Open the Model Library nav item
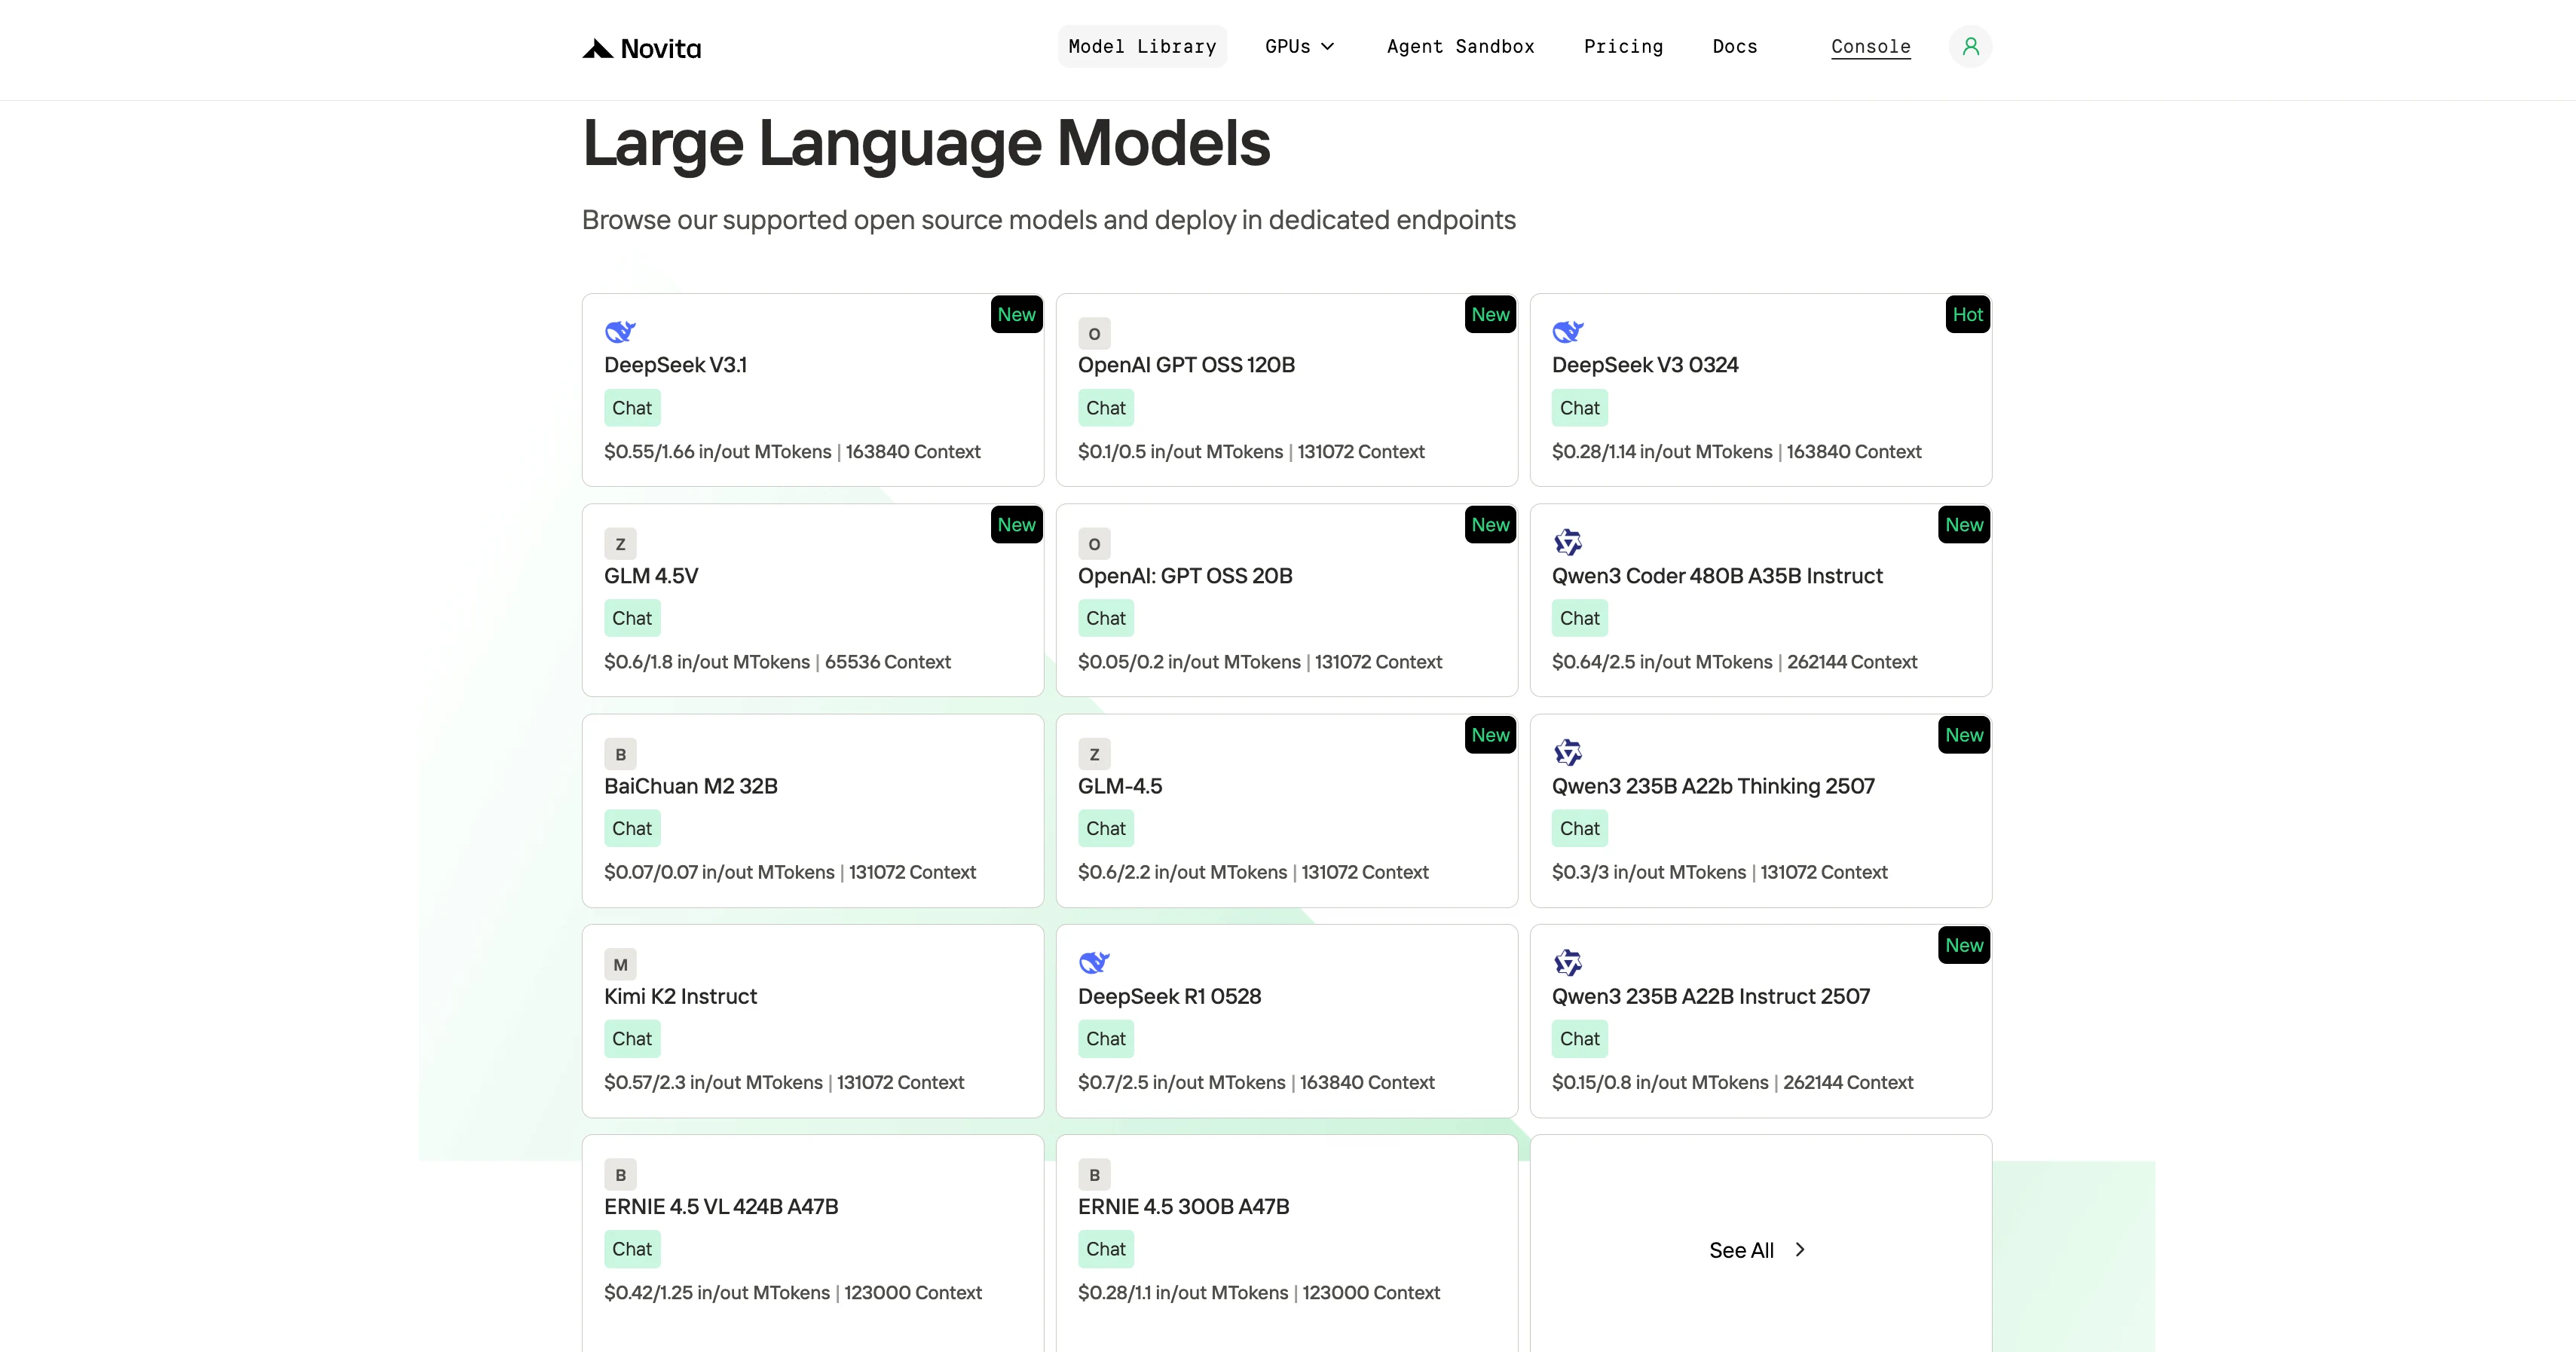This screenshot has width=2576, height=1352. pos(1142,46)
